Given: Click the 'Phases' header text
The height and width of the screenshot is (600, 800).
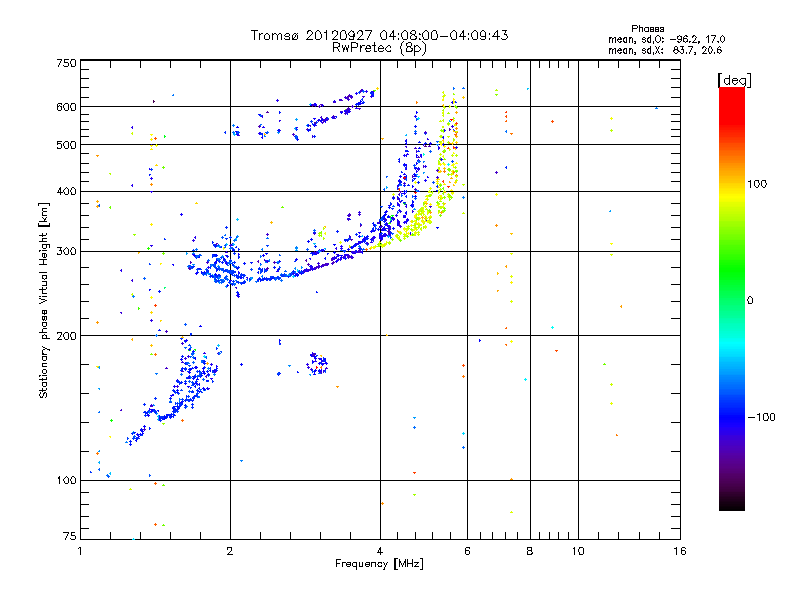Looking at the screenshot, I should pos(647,29).
